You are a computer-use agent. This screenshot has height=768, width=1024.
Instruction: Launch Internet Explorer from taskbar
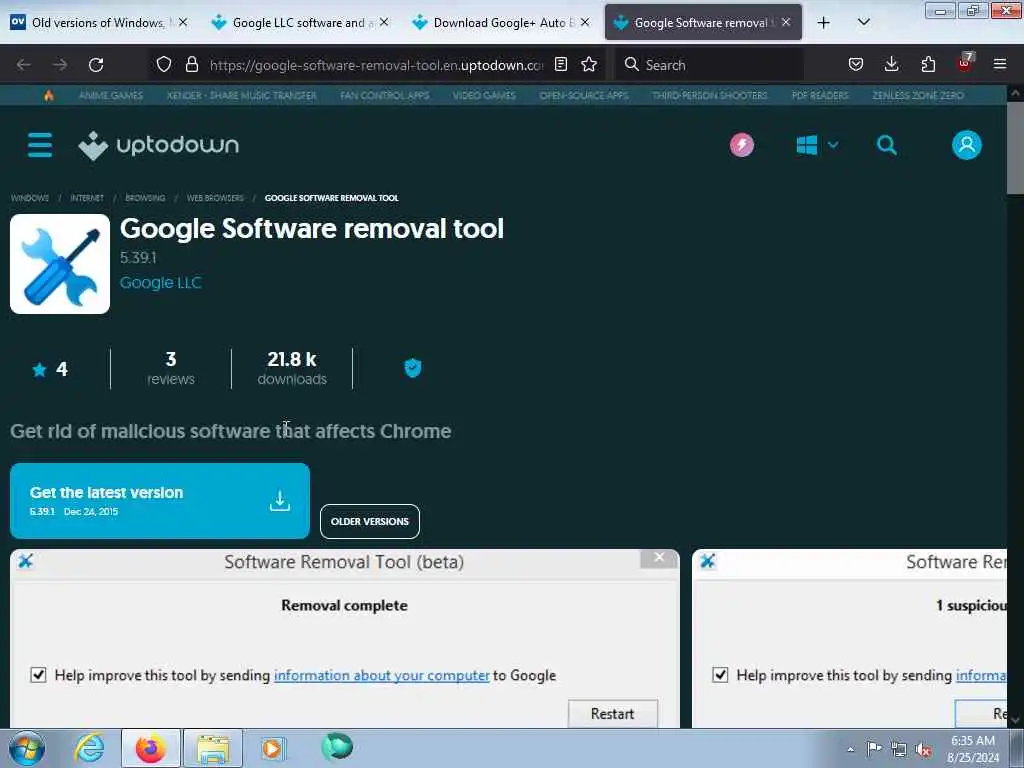pyautogui.click(x=88, y=748)
